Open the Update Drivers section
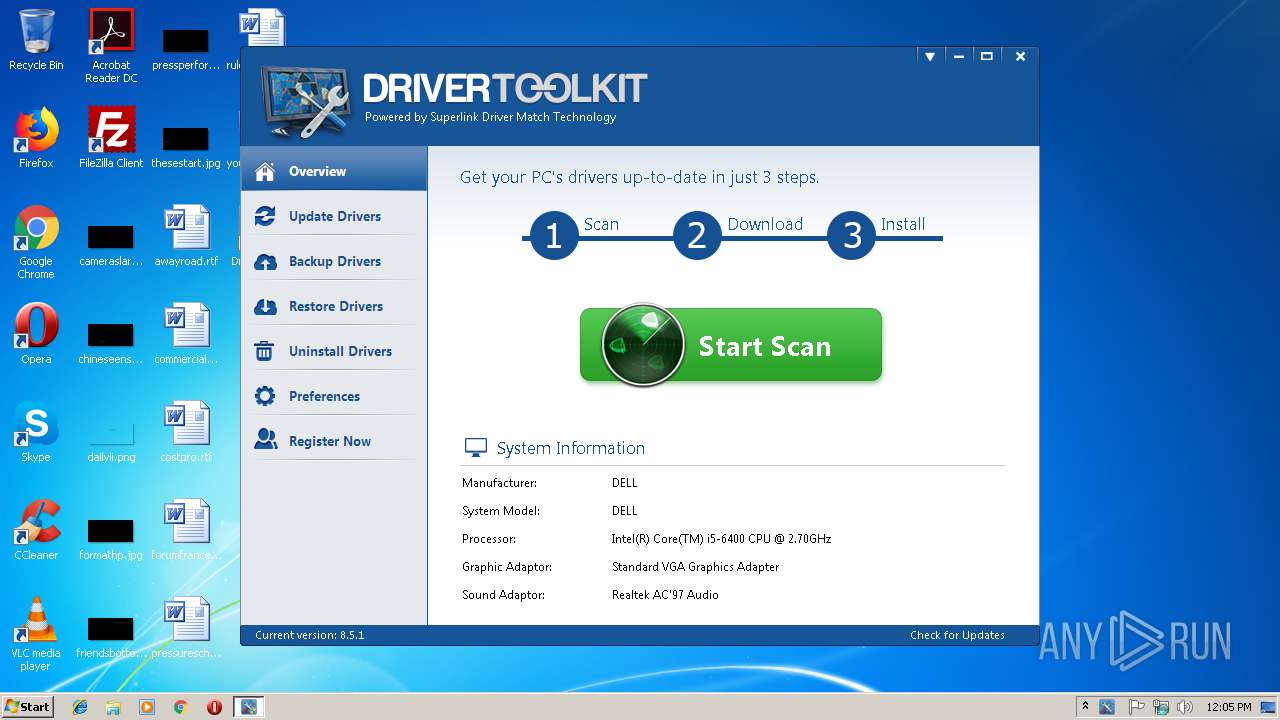Viewport: 1280px width, 720px height. (x=334, y=216)
